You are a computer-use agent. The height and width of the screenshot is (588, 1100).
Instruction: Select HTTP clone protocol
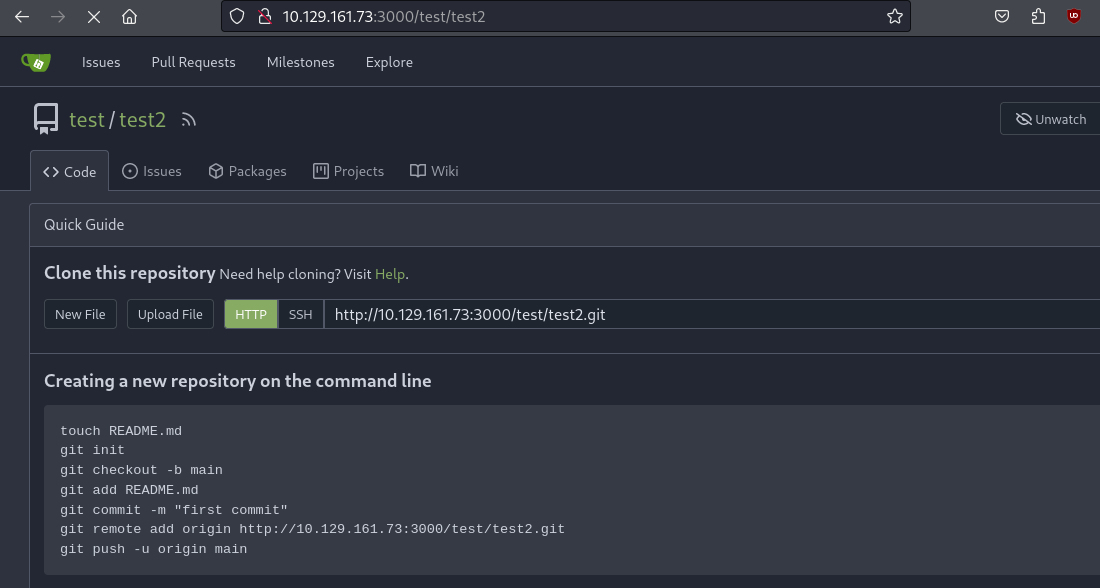tap(251, 314)
